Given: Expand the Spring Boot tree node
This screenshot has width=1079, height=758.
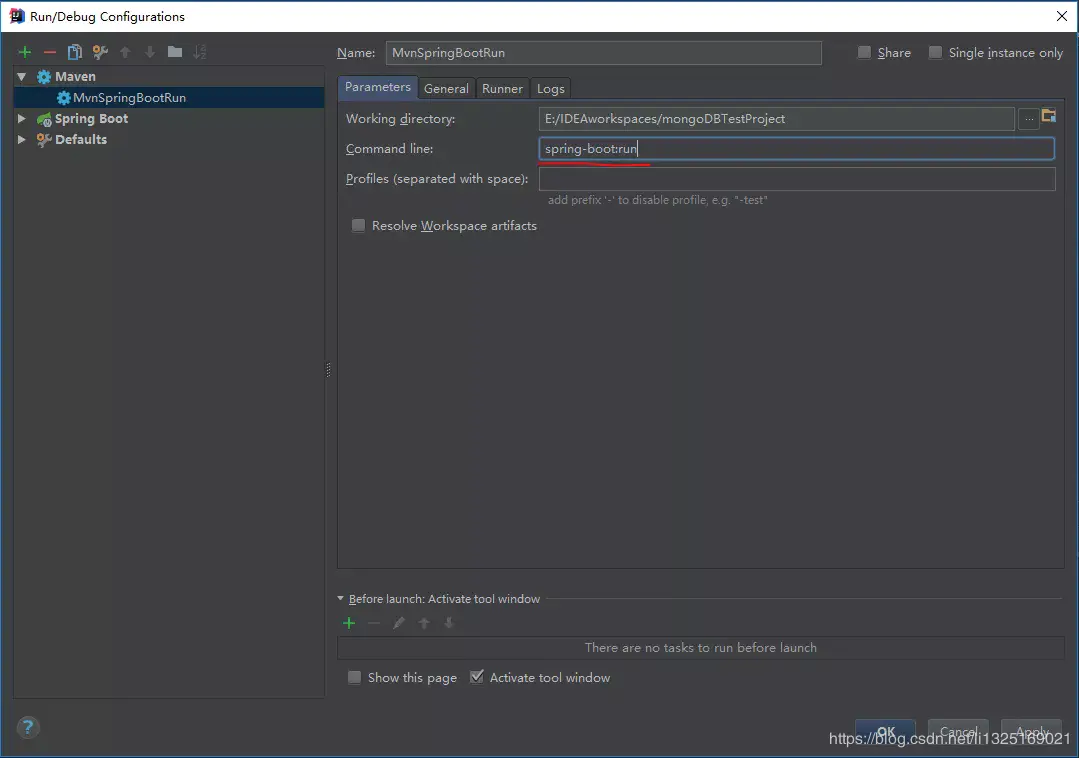Looking at the screenshot, I should pos(22,119).
